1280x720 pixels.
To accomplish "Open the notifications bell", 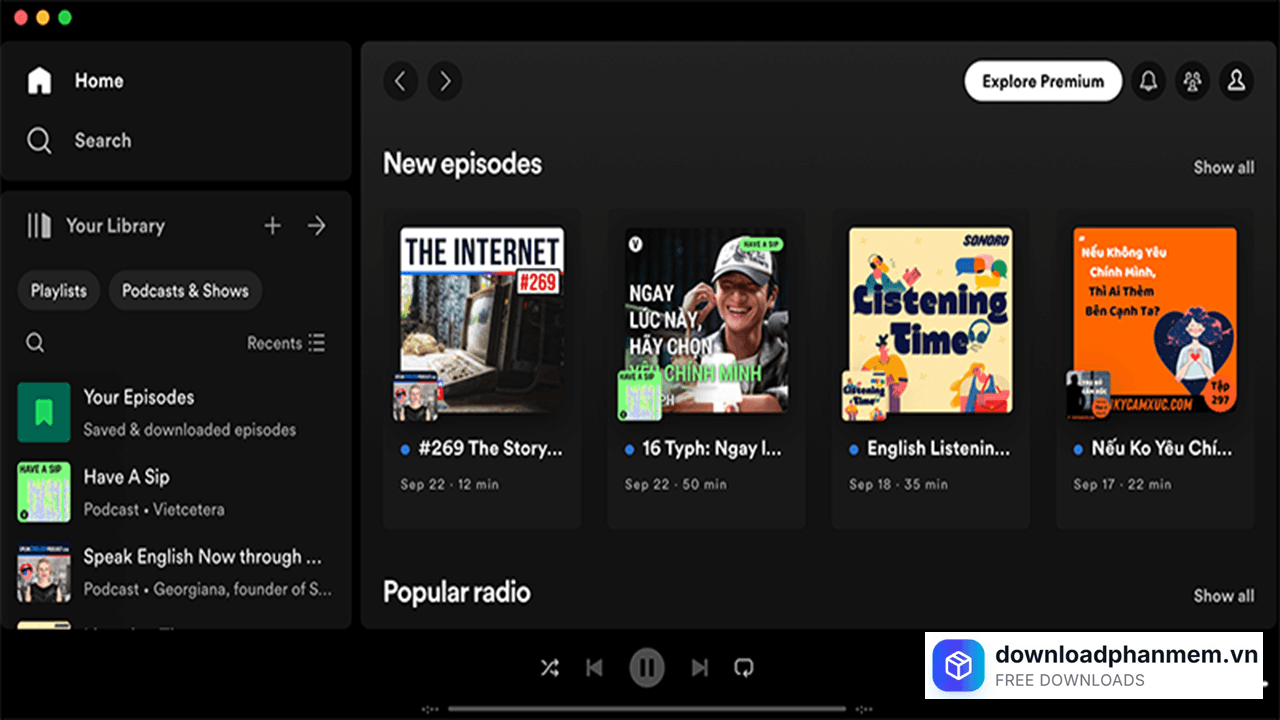I will (x=1148, y=81).
